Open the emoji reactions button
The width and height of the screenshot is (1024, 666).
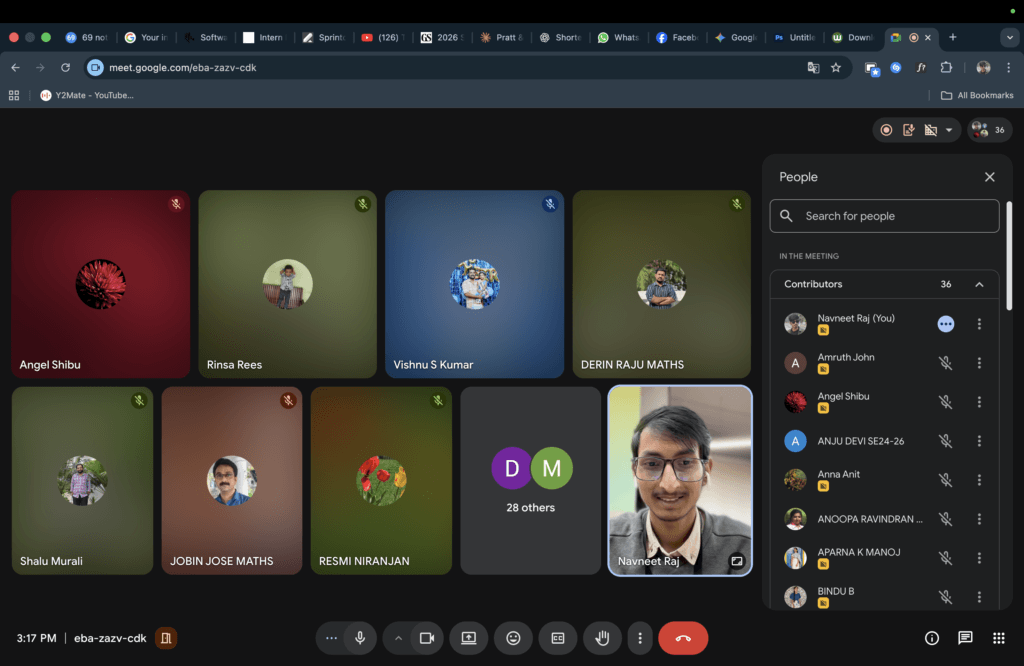513,638
